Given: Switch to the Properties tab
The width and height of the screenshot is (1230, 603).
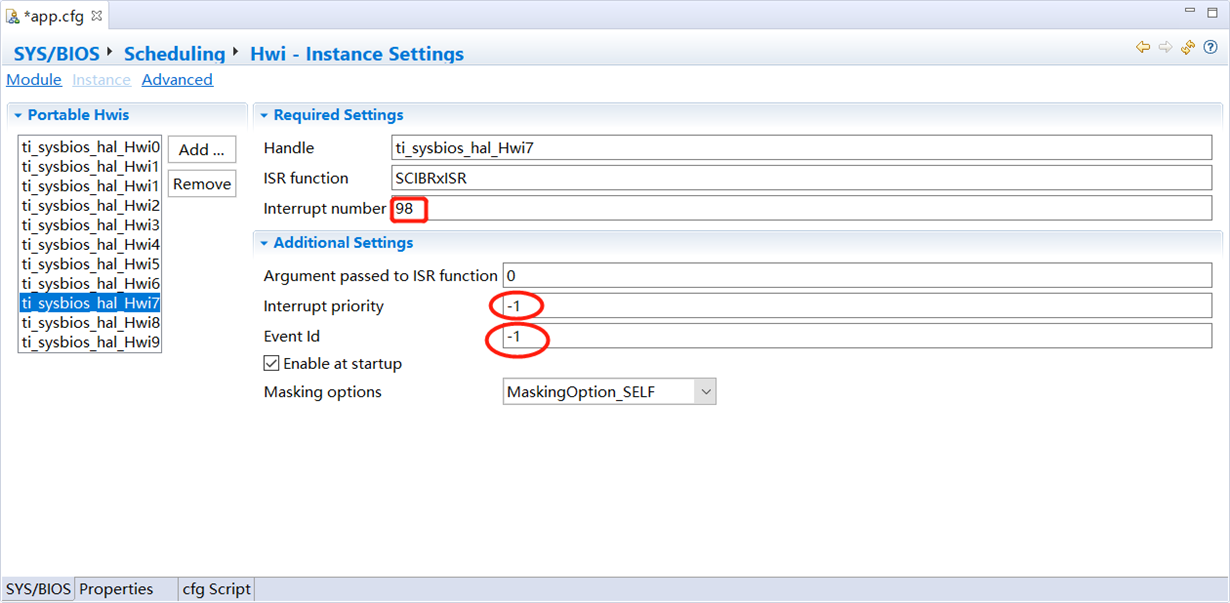Looking at the screenshot, I should [116, 589].
